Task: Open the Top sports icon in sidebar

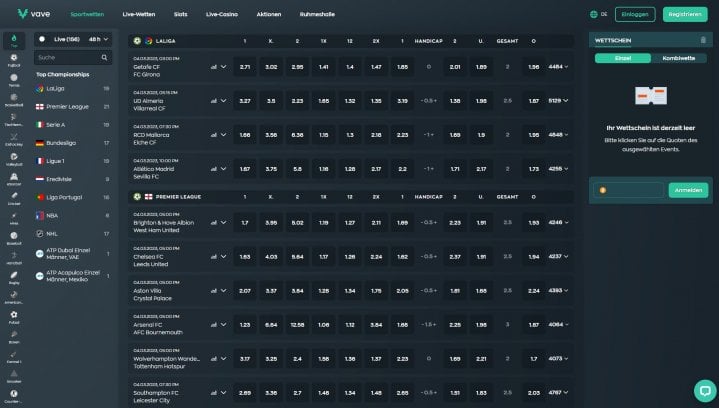Action: pyautogui.click(x=14, y=40)
